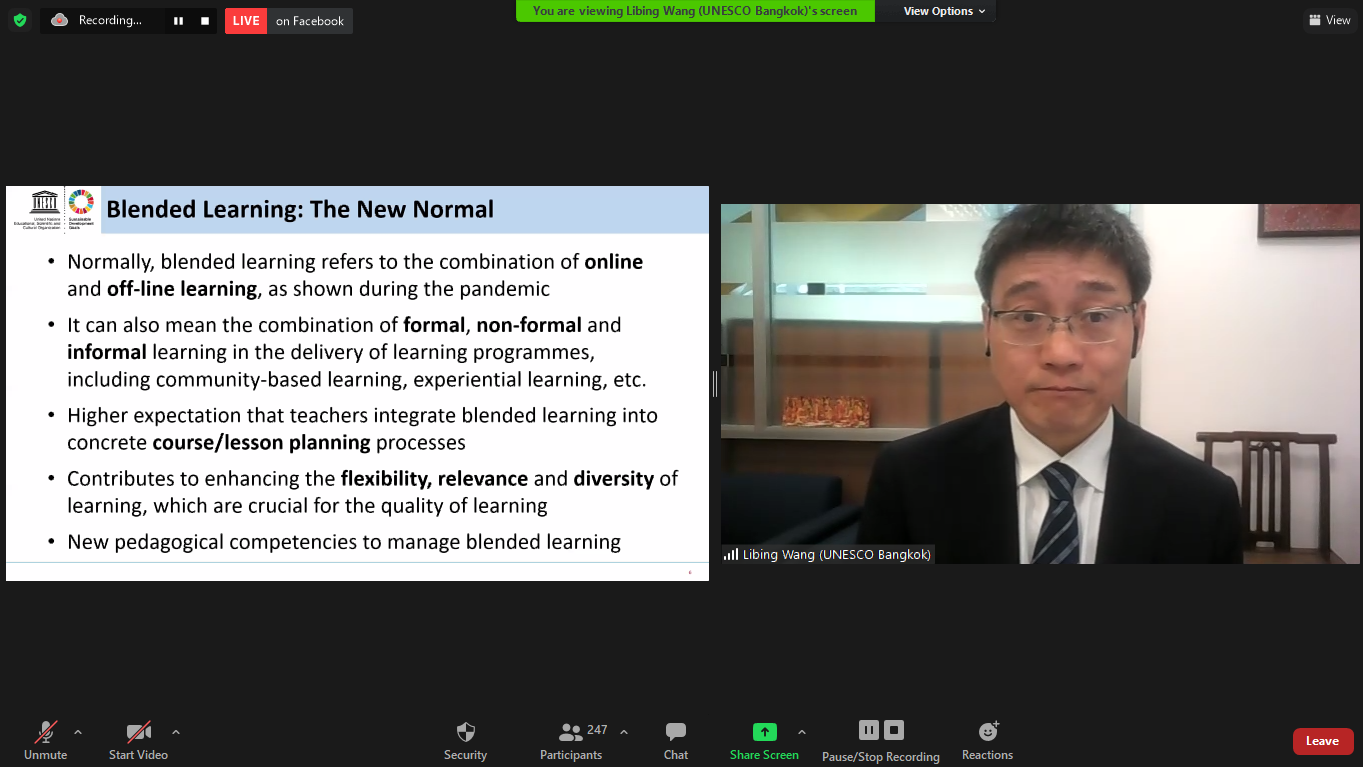Start the video camera

138,740
